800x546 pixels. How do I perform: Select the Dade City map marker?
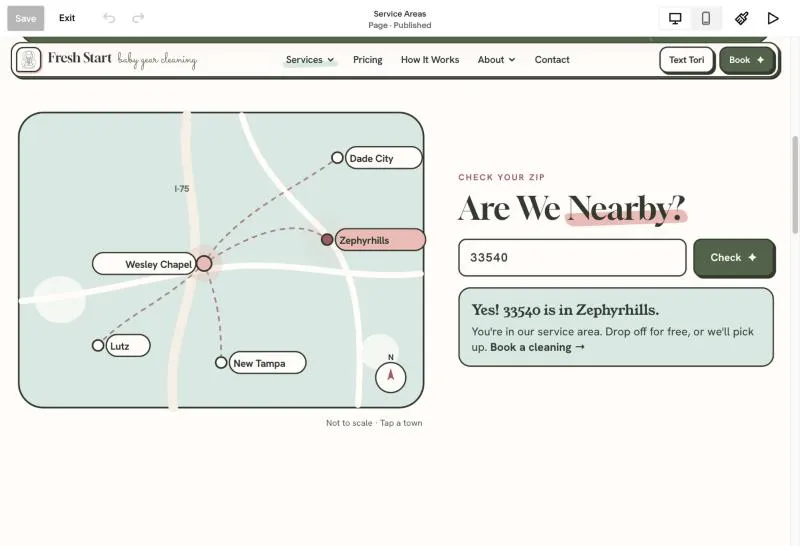point(337,158)
